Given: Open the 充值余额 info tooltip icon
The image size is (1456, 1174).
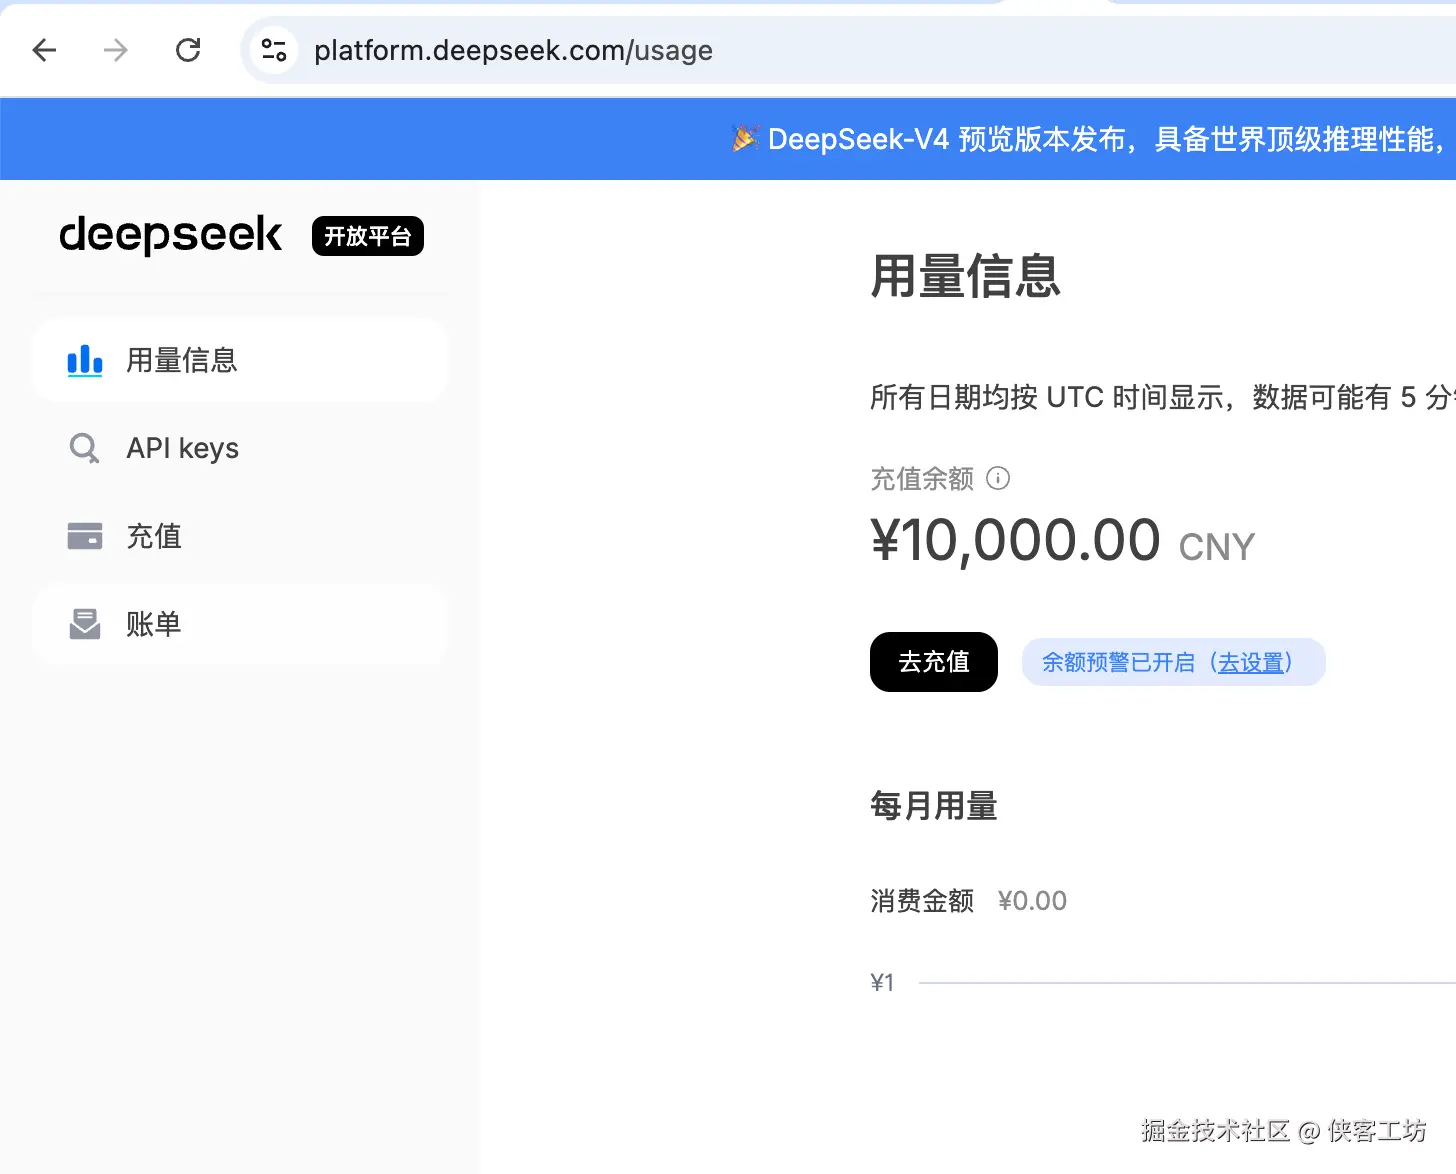Looking at the screenshot, I should [x=998, y=478].
